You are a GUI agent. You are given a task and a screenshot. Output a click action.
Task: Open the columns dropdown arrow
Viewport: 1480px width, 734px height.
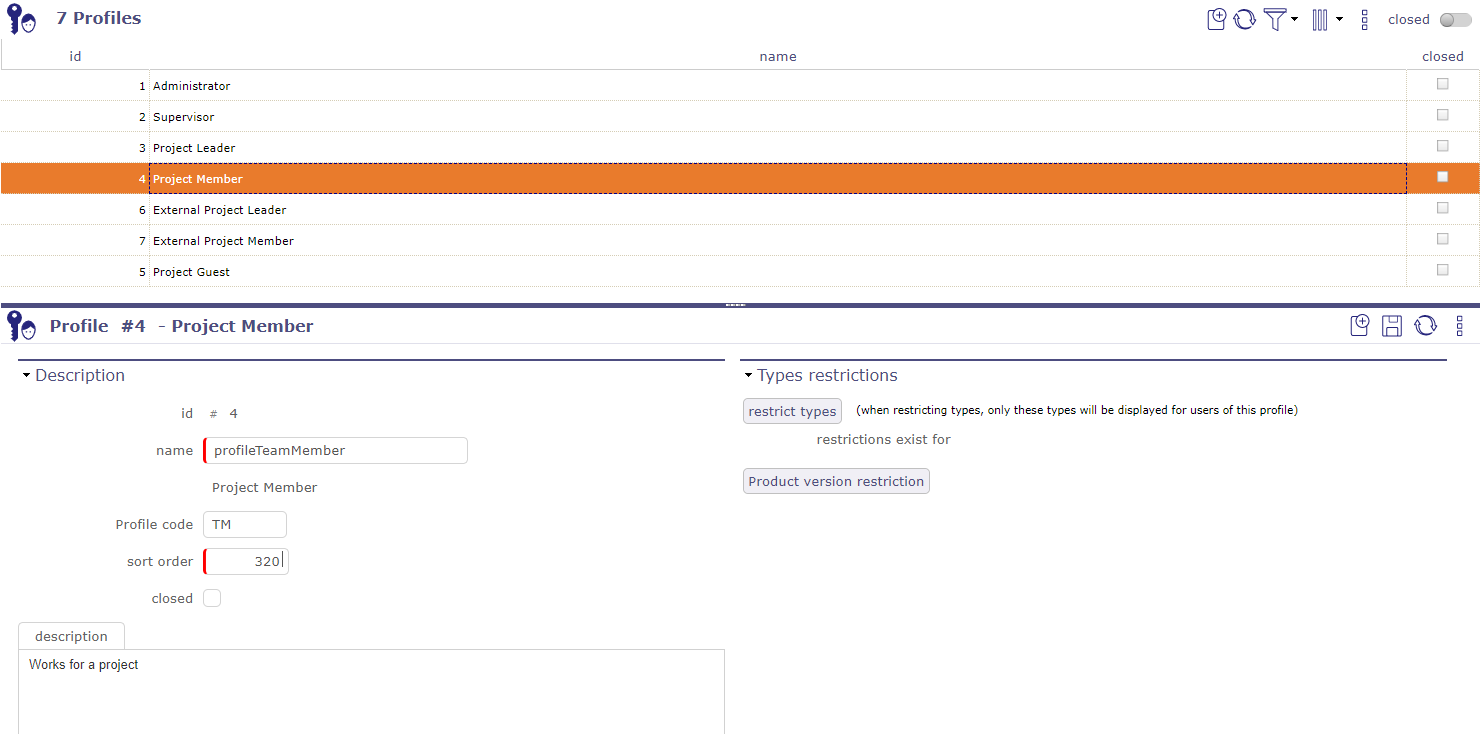point(1339,19)
